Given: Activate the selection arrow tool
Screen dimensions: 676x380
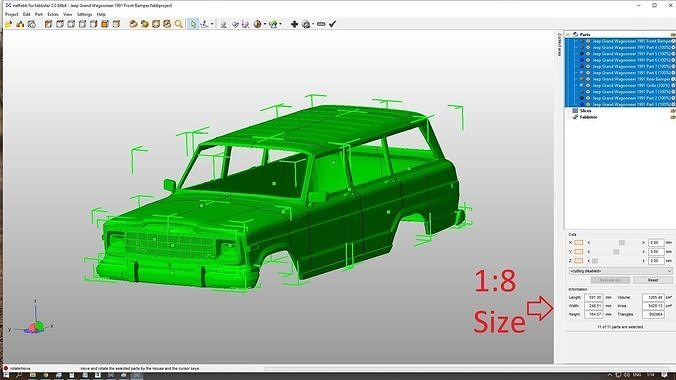Looking at the screenshot, I should [193, 24].
